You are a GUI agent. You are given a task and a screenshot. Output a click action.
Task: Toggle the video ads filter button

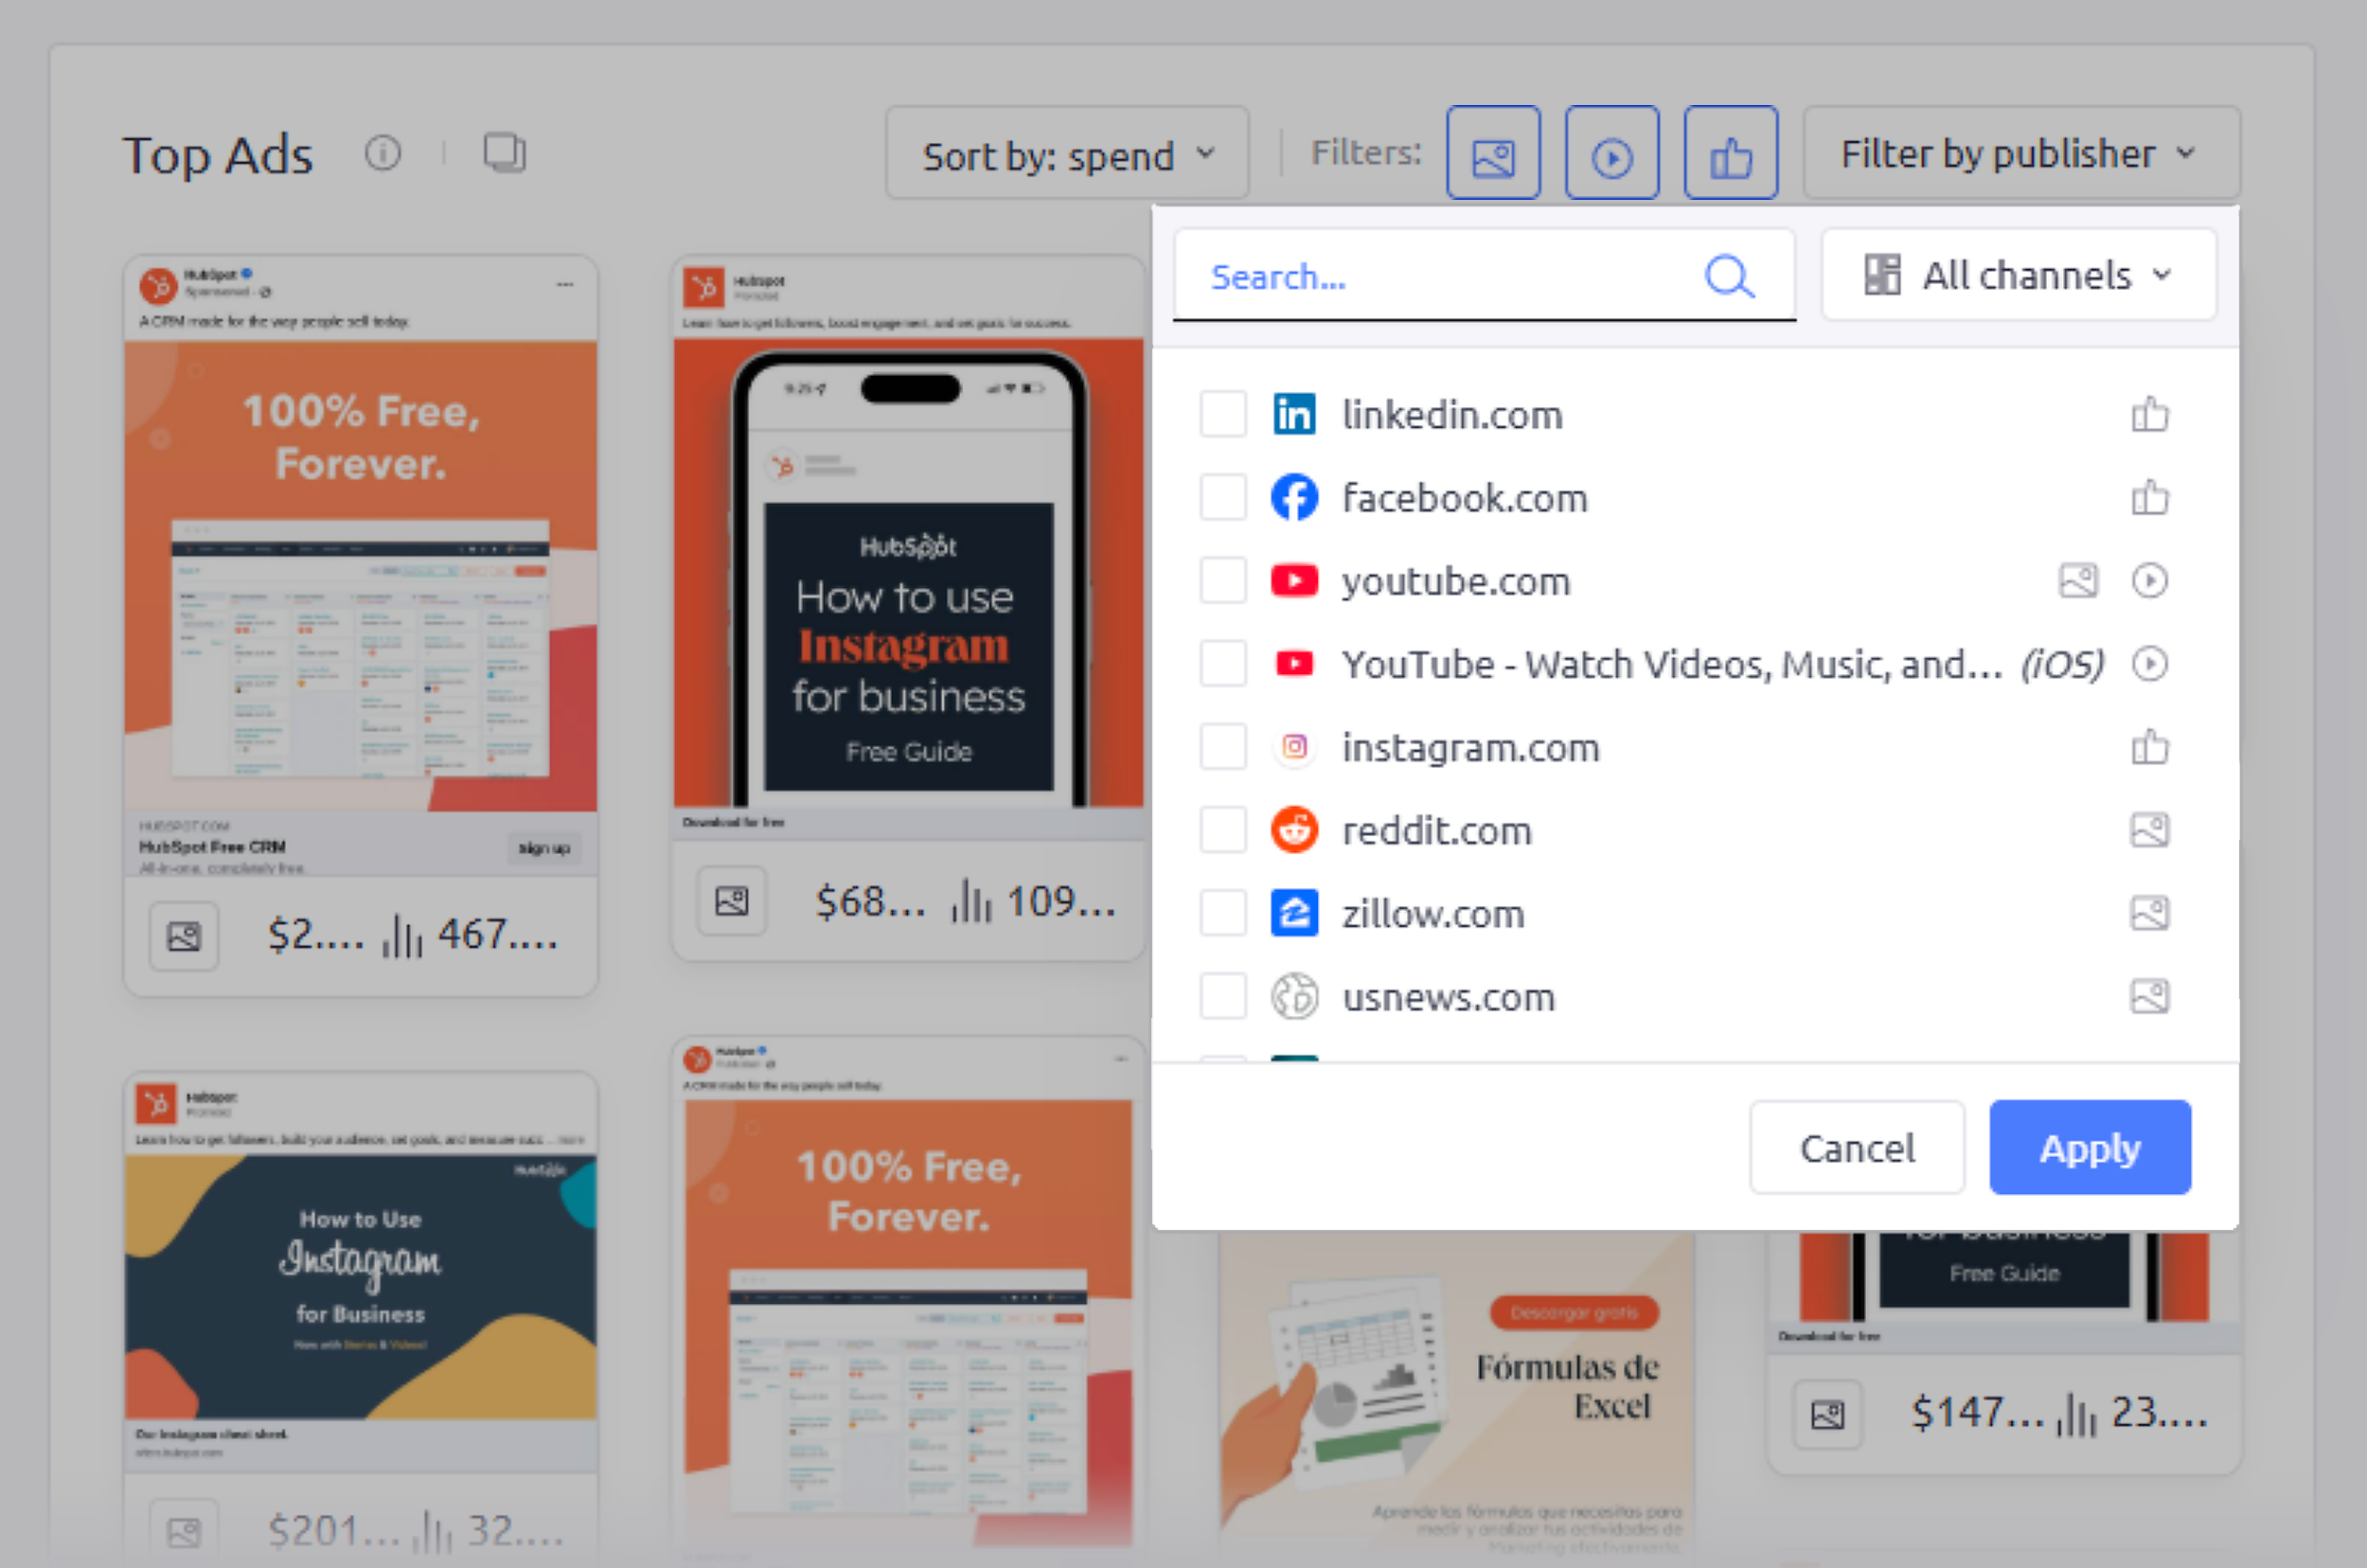pos(1611,154)
